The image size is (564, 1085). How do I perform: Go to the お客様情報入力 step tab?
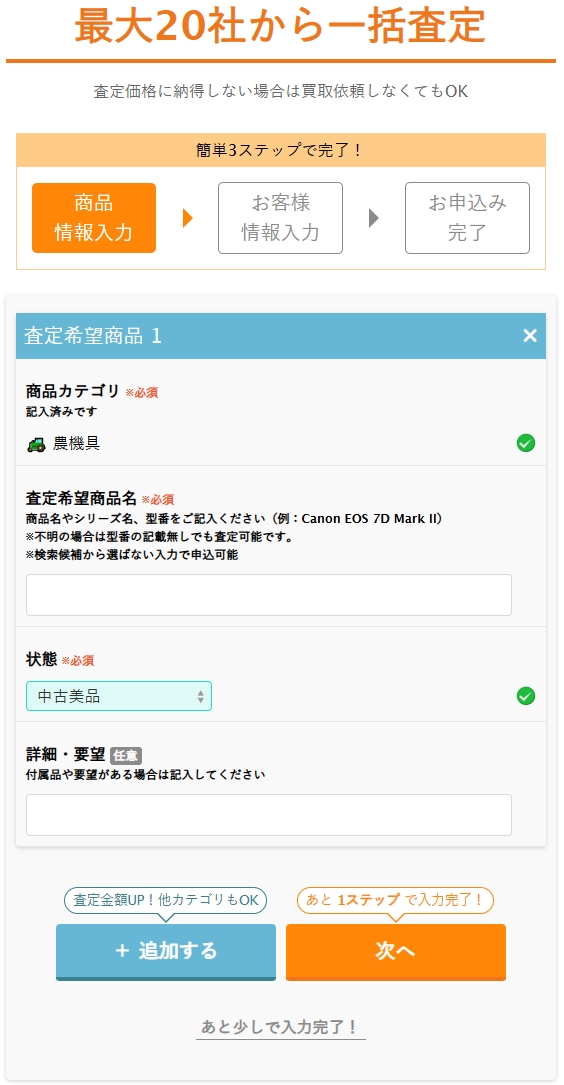pos(280,218)
